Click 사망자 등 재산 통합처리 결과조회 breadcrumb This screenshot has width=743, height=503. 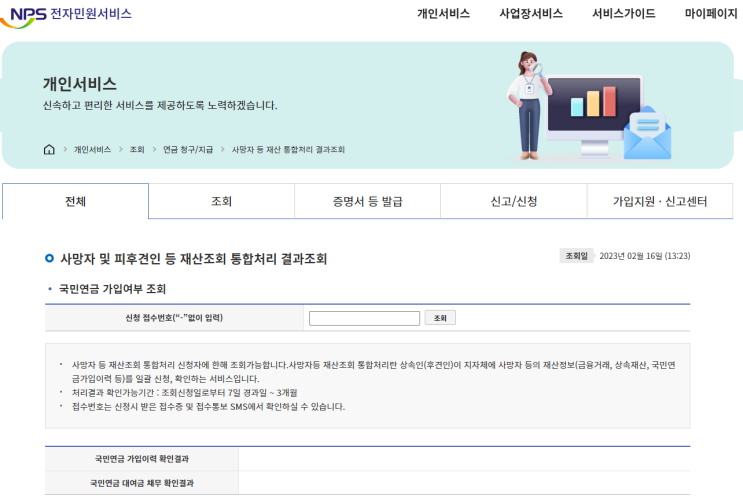coord(288,150)
